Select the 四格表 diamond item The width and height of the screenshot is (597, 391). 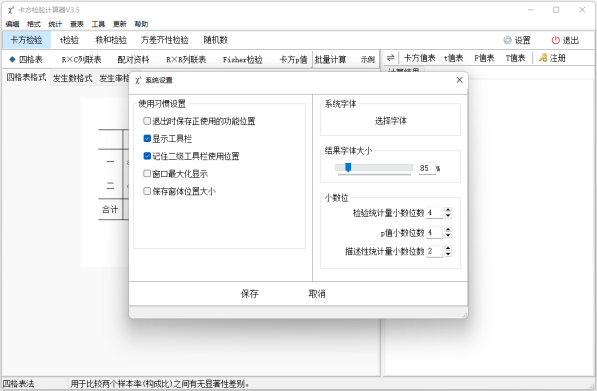pos(26,59)
